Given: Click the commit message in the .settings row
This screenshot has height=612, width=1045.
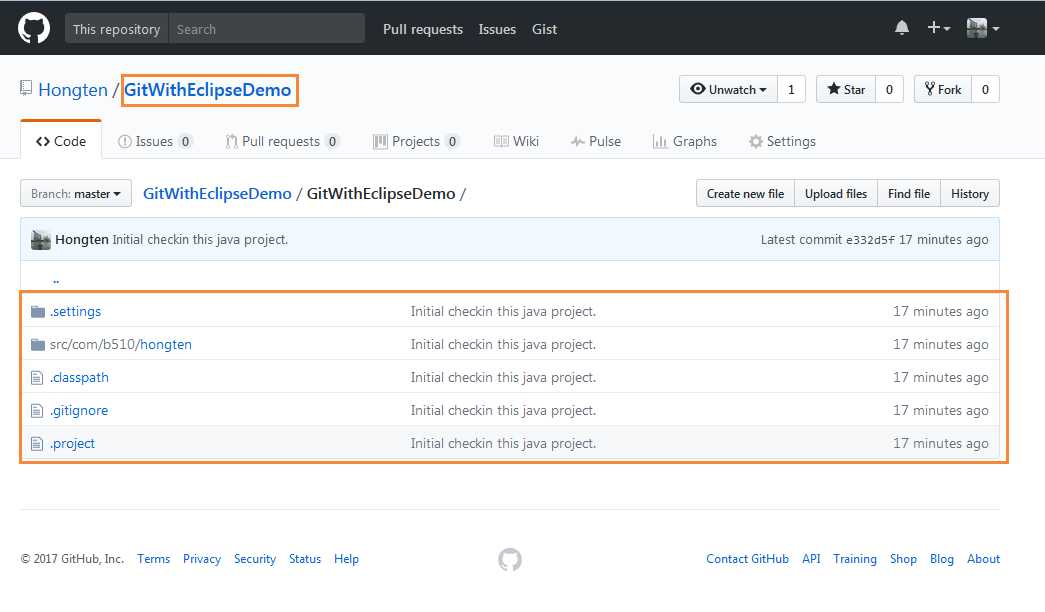Looking at the screenshot, I should click(x=503, y=311).
